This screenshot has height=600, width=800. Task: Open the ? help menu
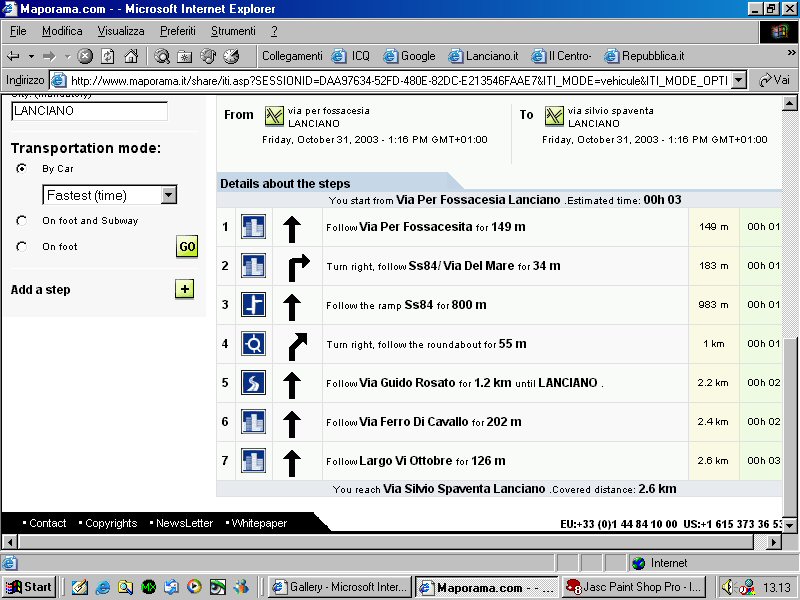coord(274,31)
